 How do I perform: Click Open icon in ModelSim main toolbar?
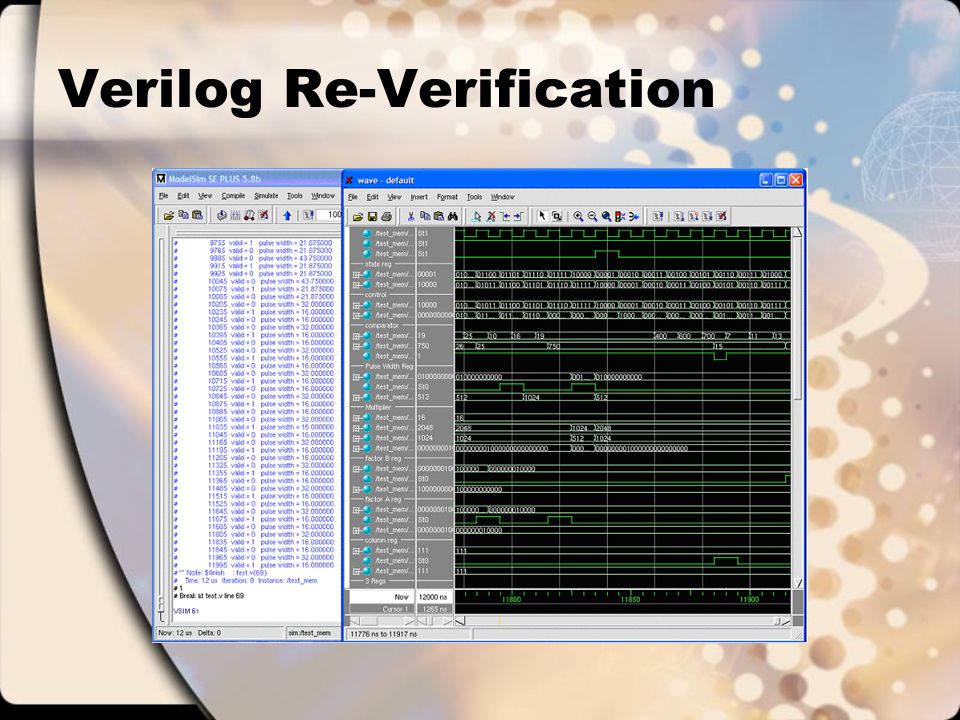pos(169,216)
